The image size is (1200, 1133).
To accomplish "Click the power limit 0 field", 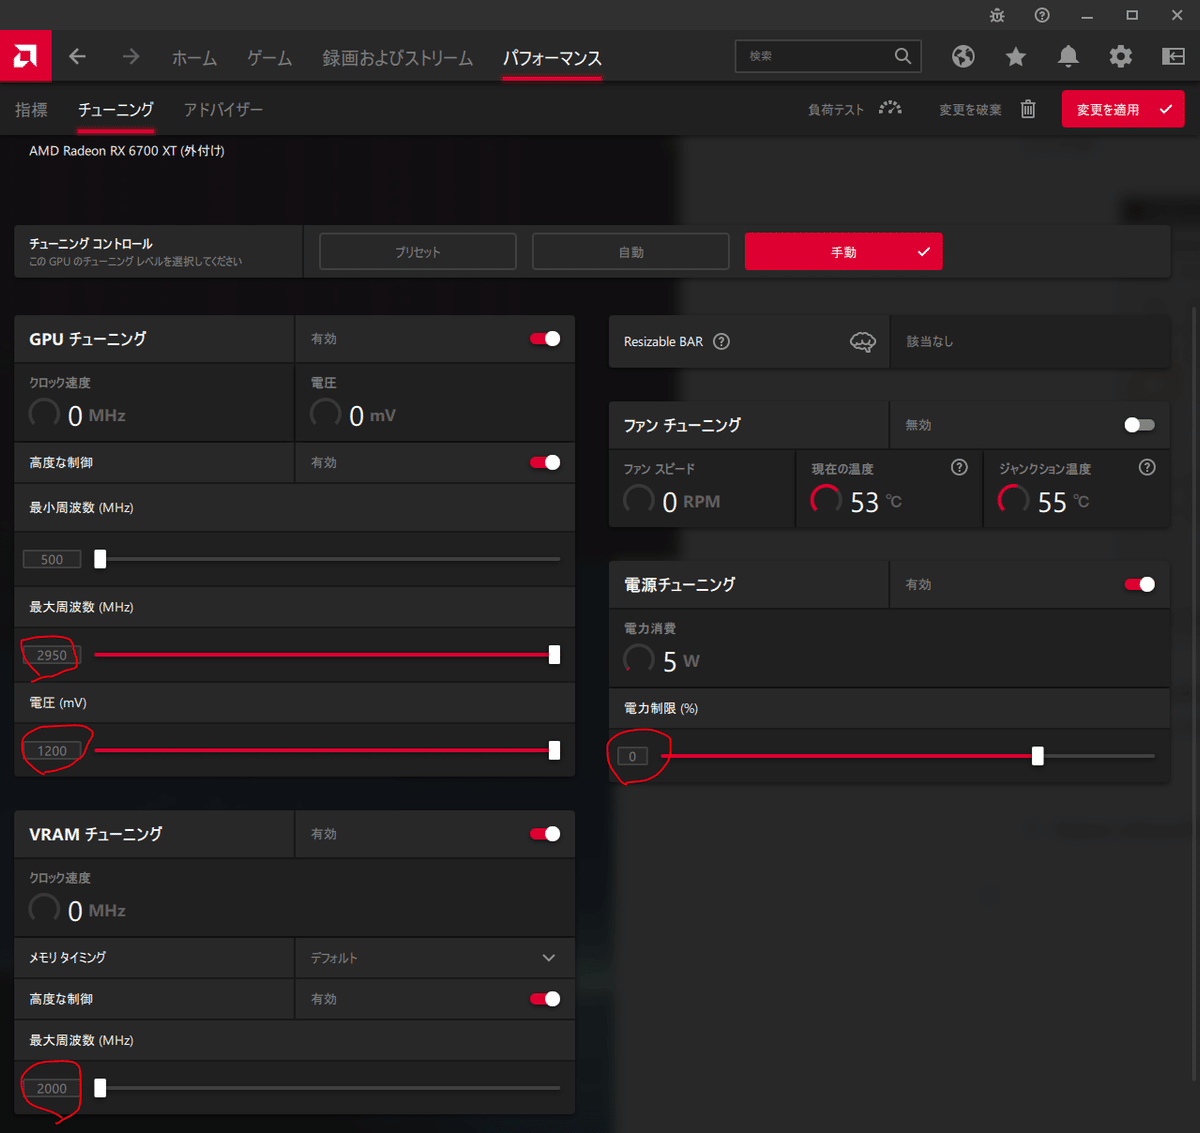I will pos(632,756).
